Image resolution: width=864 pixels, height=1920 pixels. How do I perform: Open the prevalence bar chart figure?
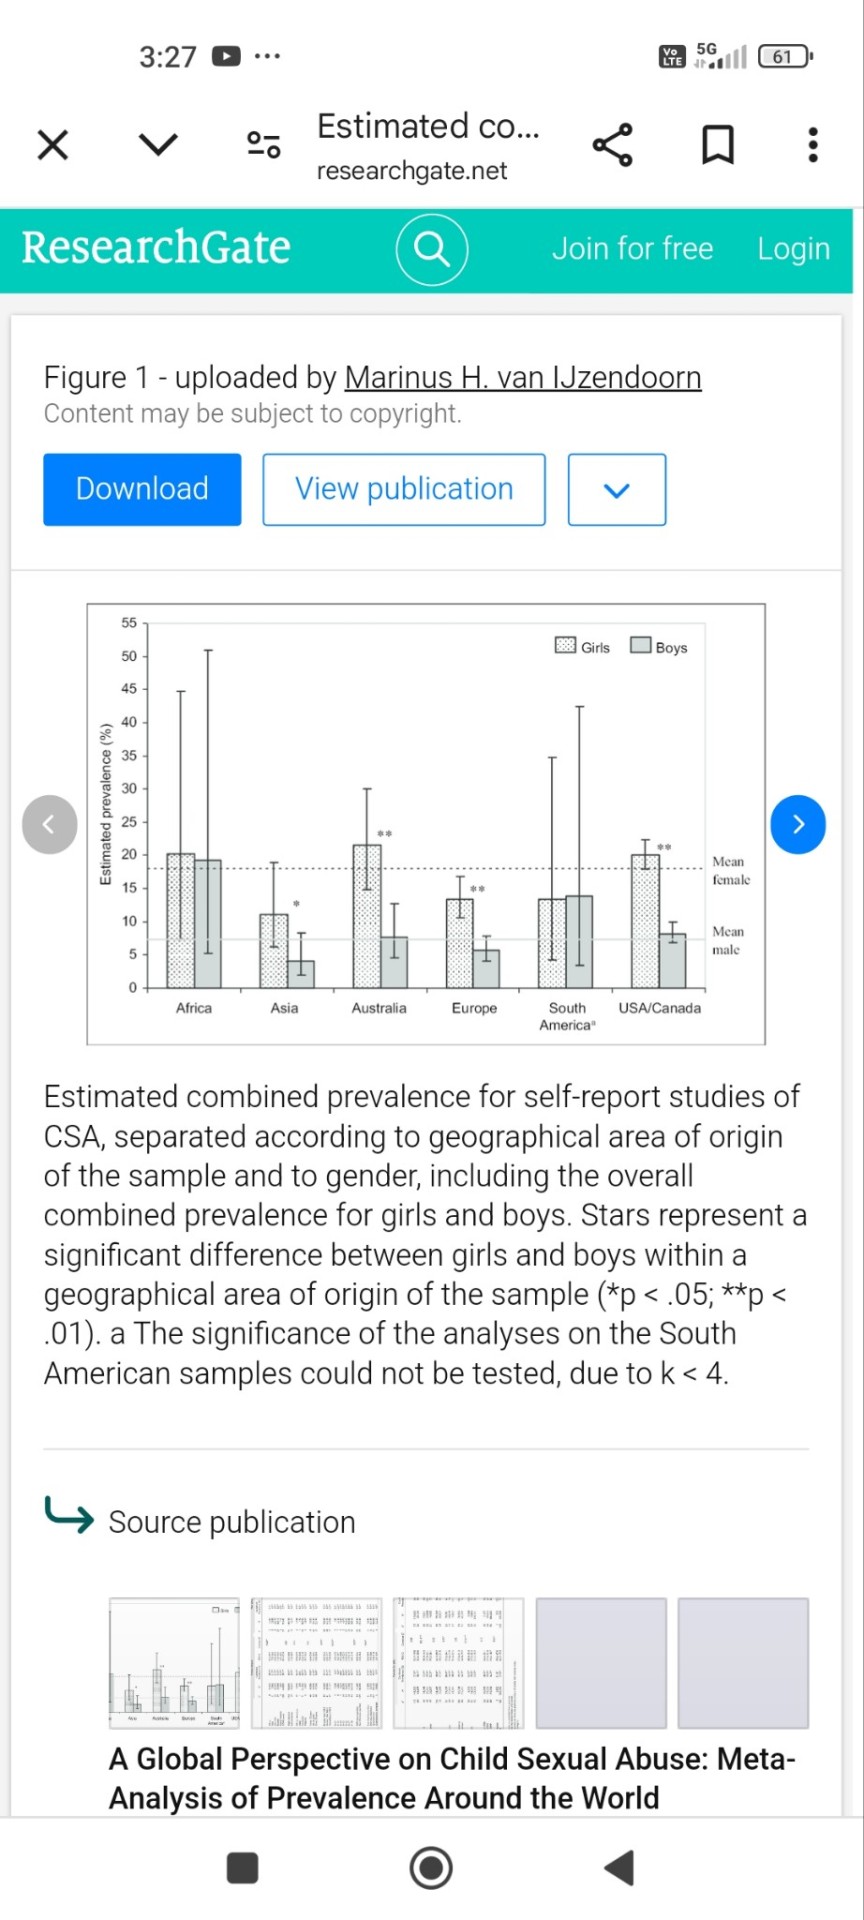pyautogui.click(x=426, y=824)
